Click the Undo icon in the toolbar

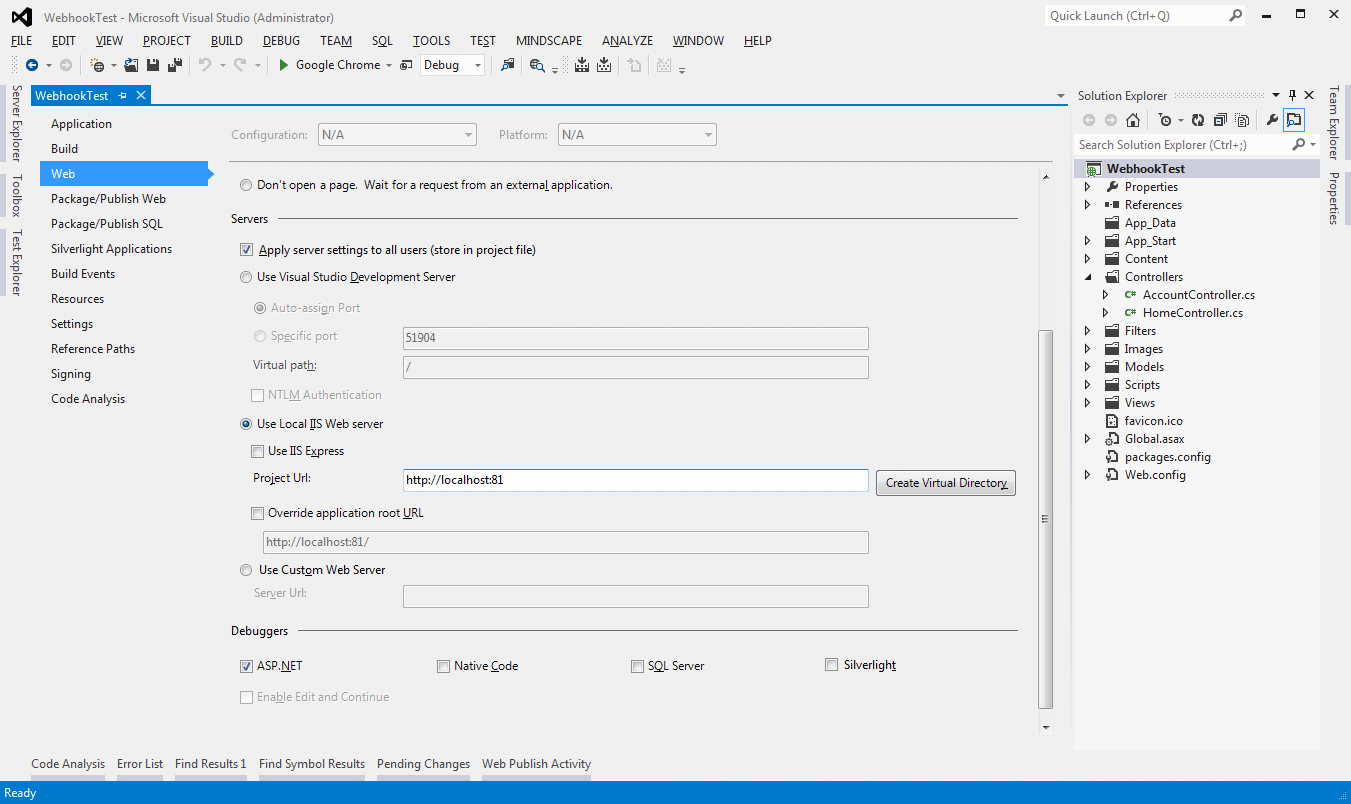click(x=206, y=64)
